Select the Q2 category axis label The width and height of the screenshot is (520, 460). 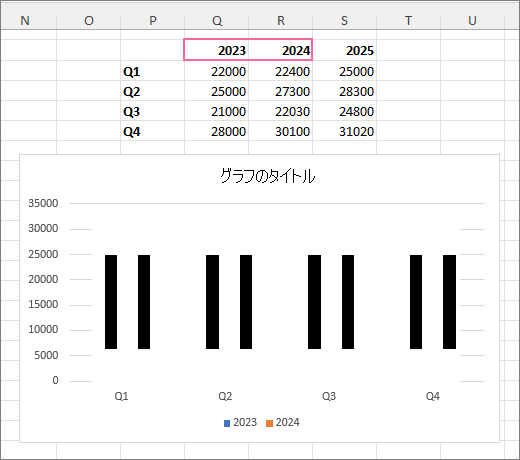click(225, 396)
